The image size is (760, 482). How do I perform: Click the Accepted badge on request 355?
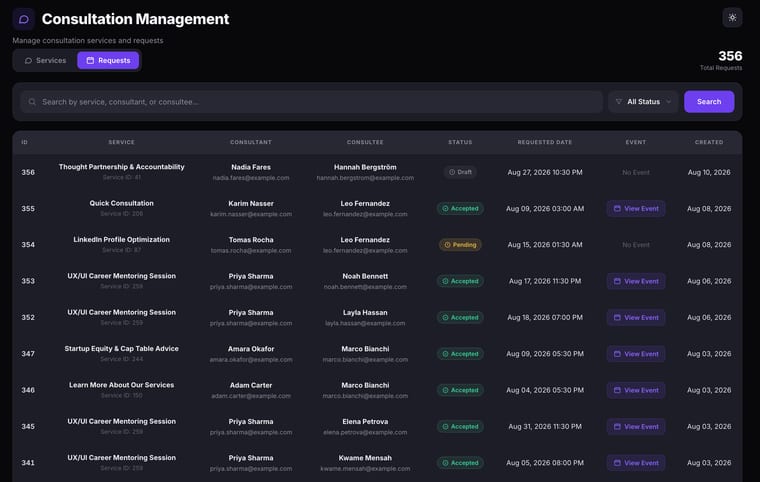[x=460, y=209]
